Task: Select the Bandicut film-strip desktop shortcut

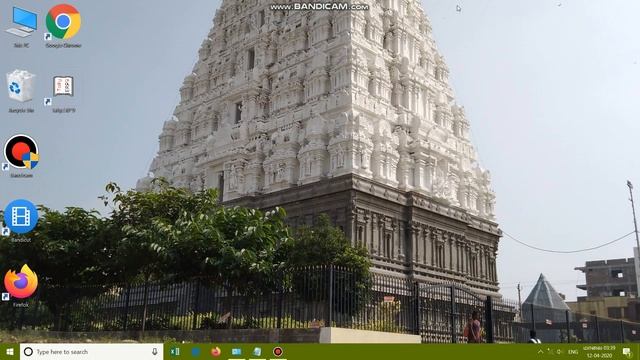Action: tap(21, 220)
